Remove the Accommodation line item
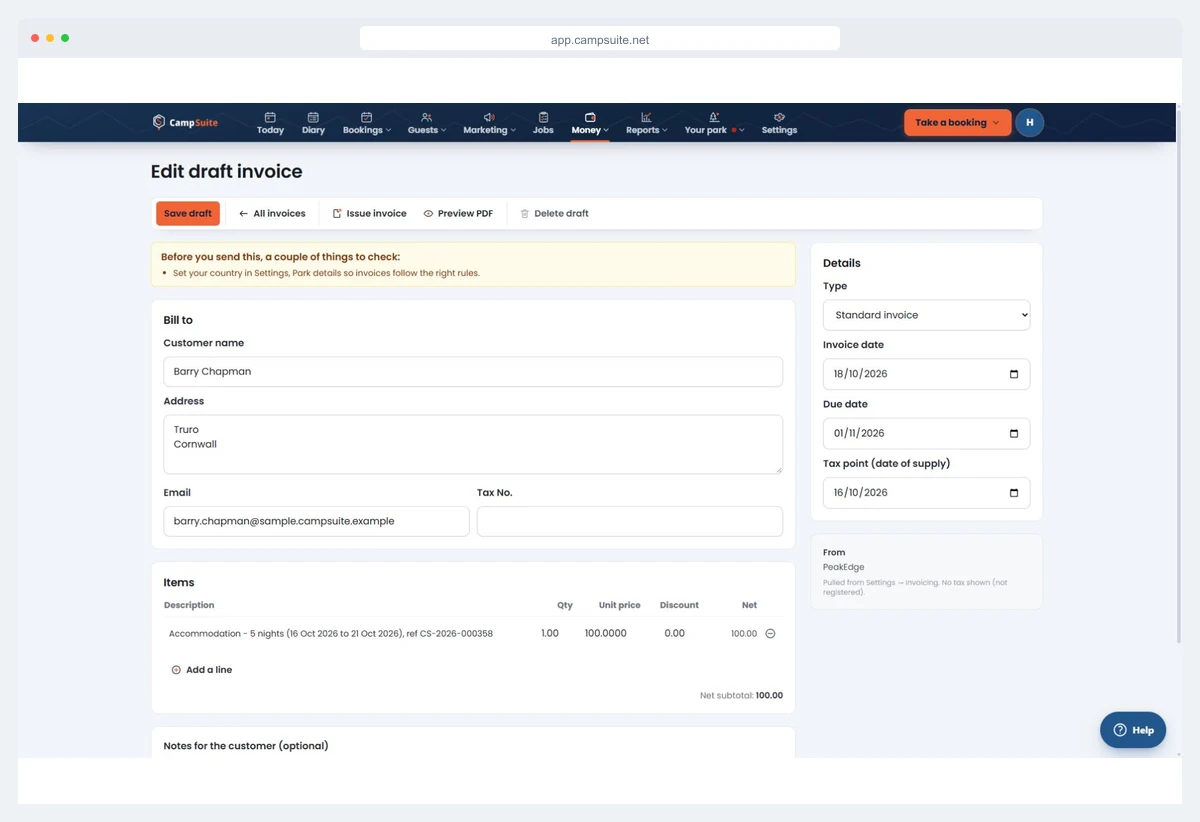 click(x=770, y=633)
